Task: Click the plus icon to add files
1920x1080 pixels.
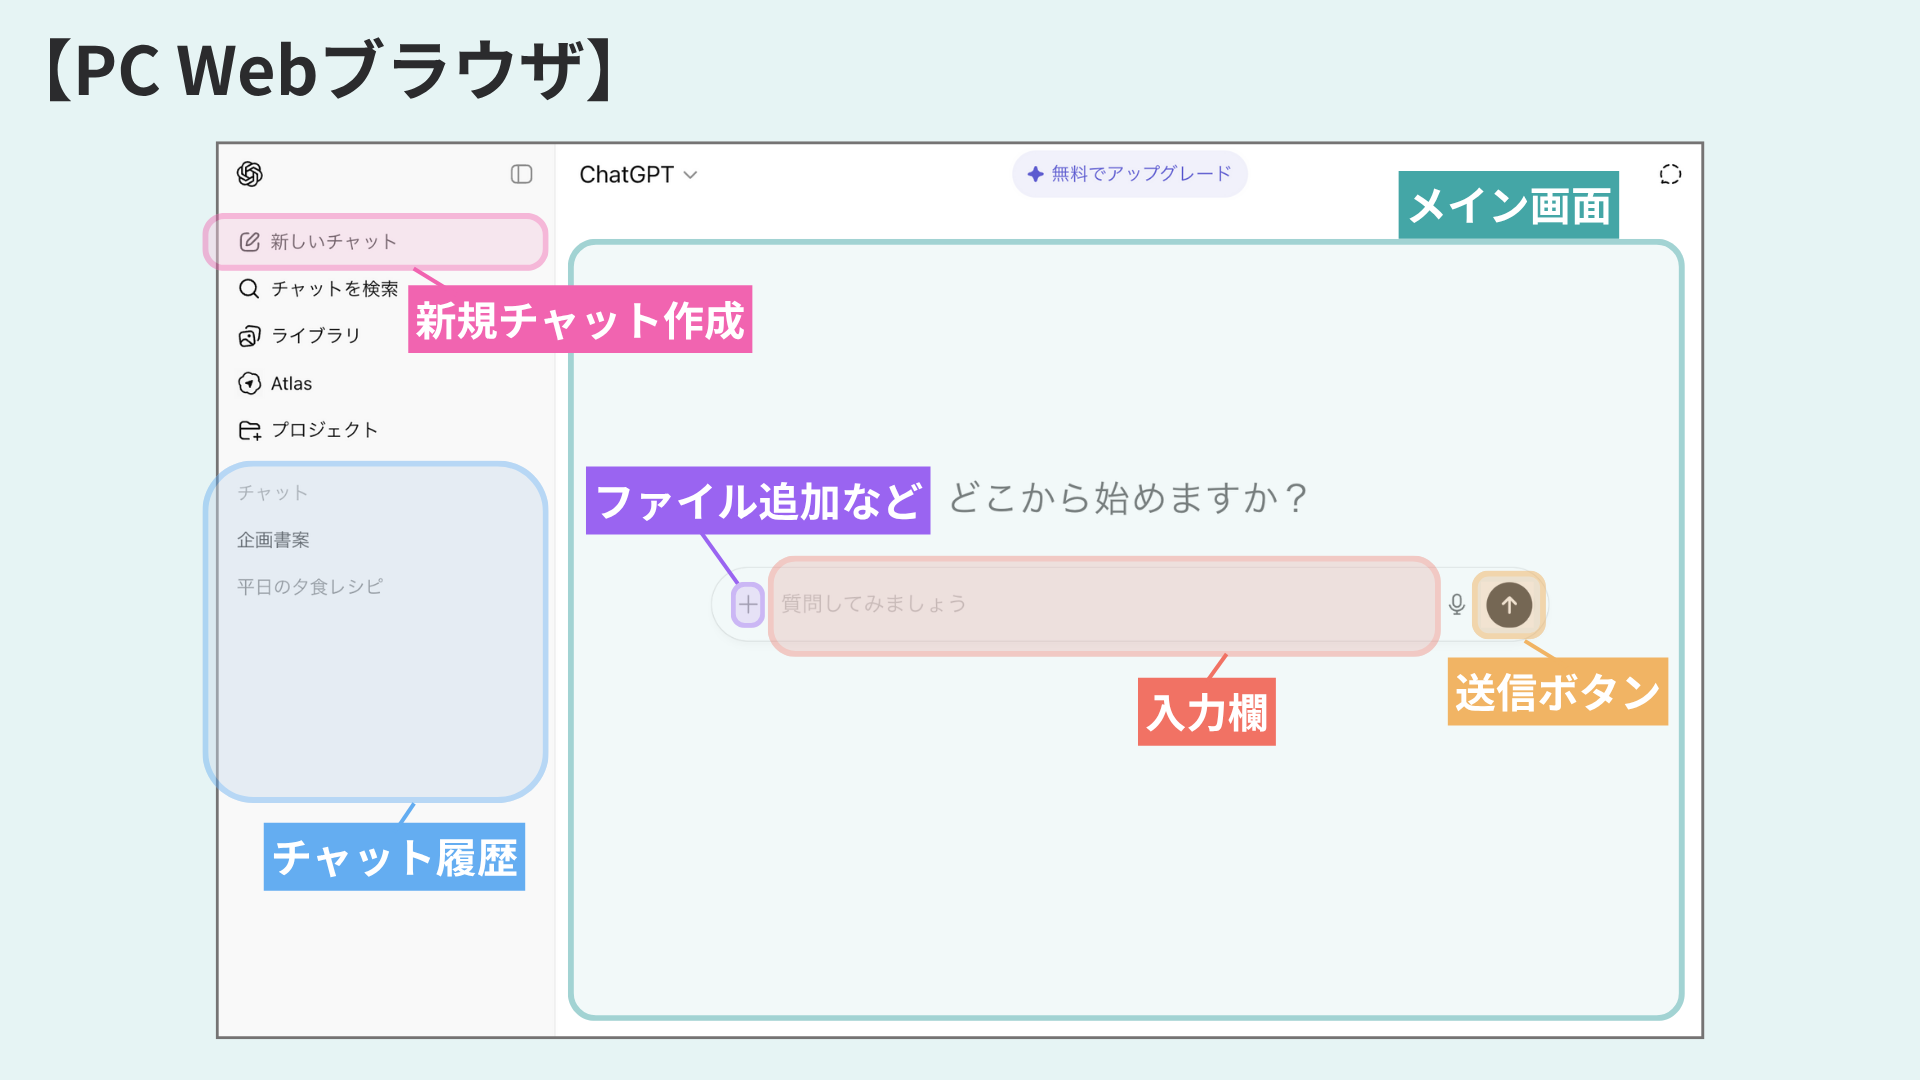Action: point(748,604)
